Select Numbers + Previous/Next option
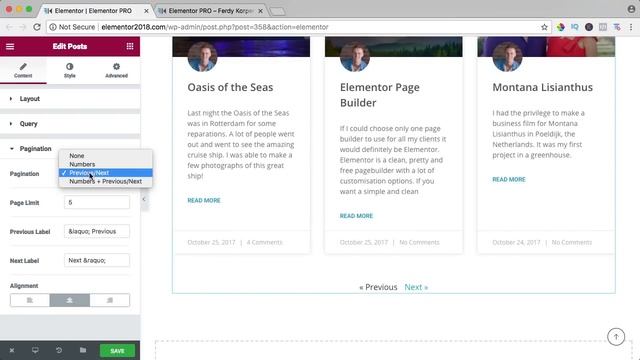 106,181
